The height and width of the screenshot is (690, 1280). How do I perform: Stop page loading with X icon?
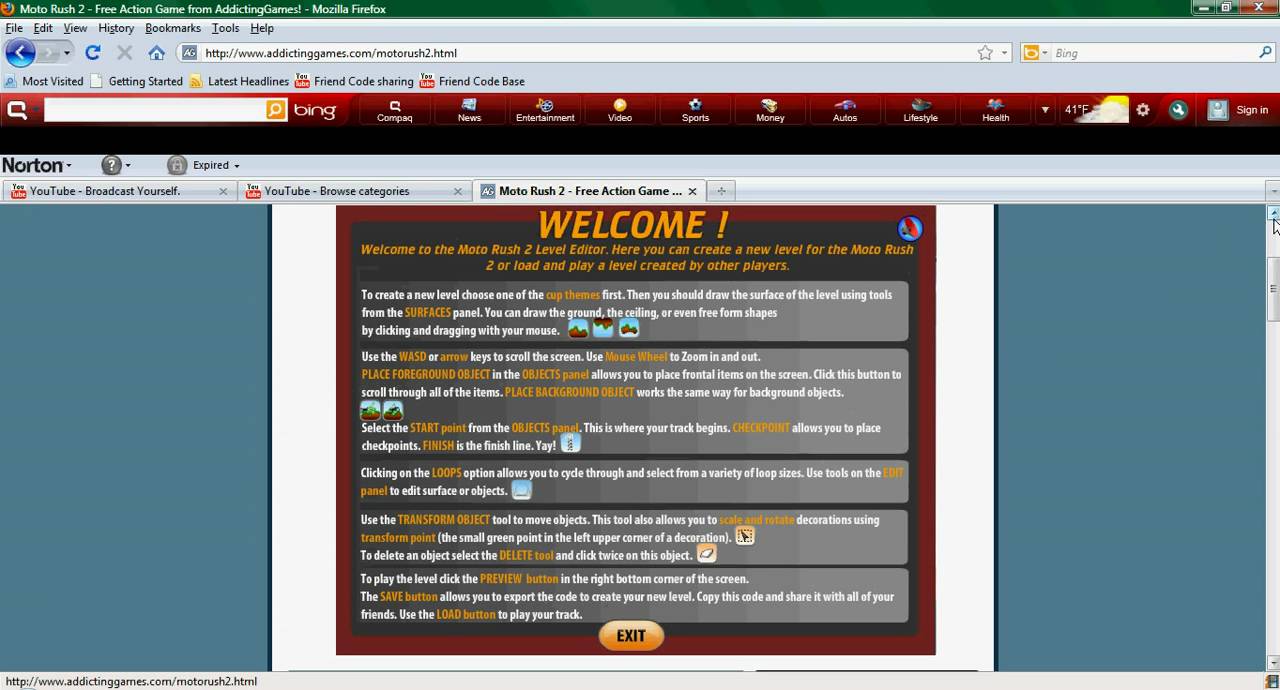click(x=125, y=53)
